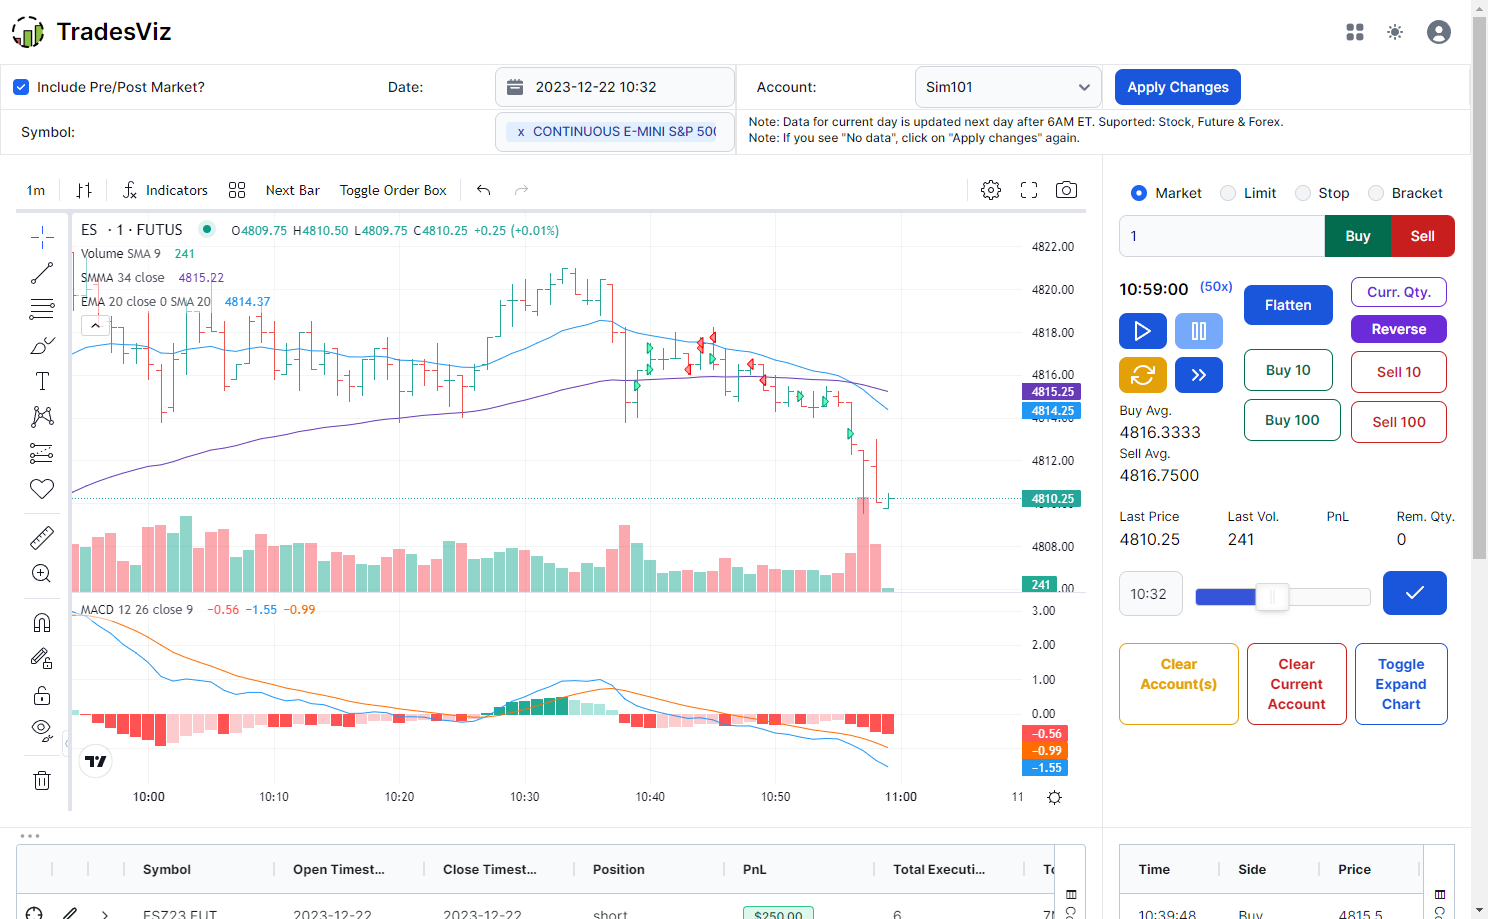Activate the Zoom In chart tool
Image resolution: width=1488 pixels, height=919 pixels.
pyautogui.click(x=41, y=573)
